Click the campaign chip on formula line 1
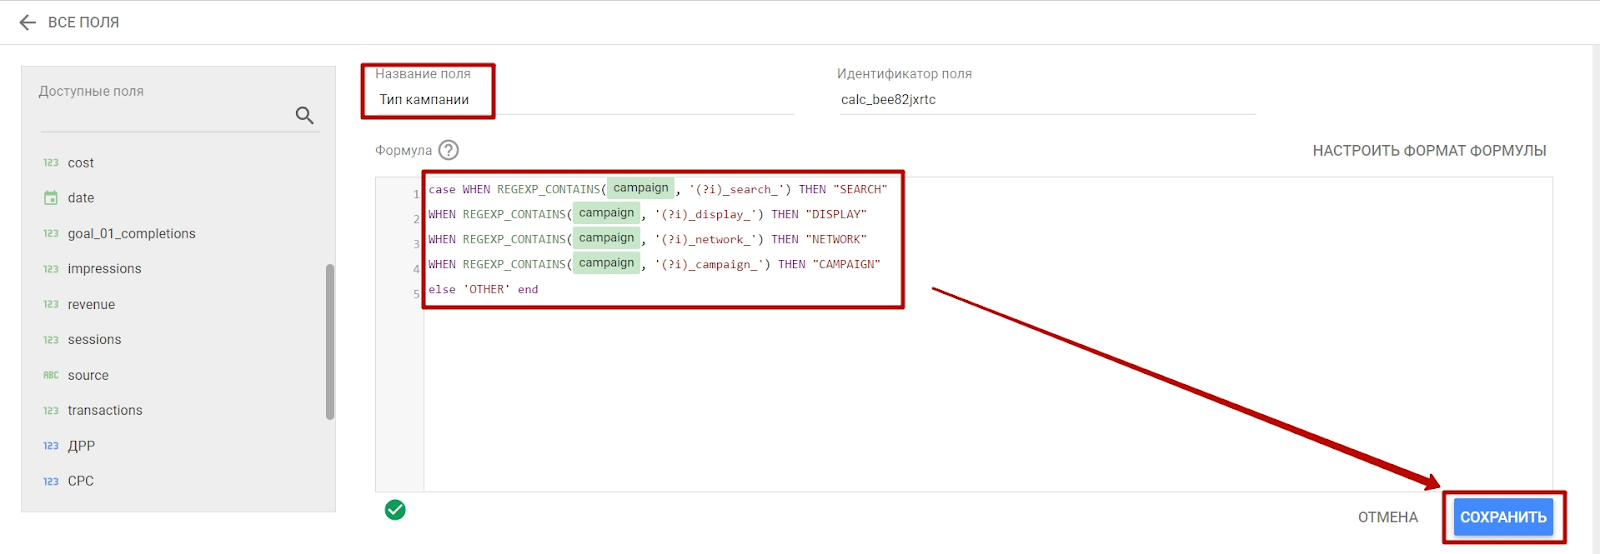This screenshot has height=554, width=1600. pyautogui.click(x=641, y=188)
